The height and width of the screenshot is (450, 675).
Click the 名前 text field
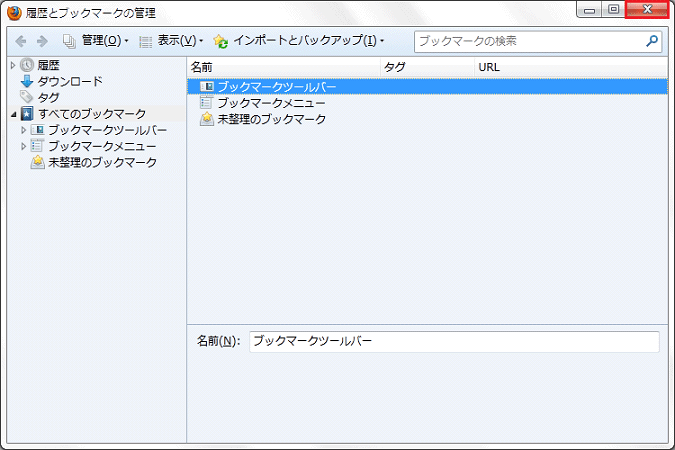pos(454,341)
